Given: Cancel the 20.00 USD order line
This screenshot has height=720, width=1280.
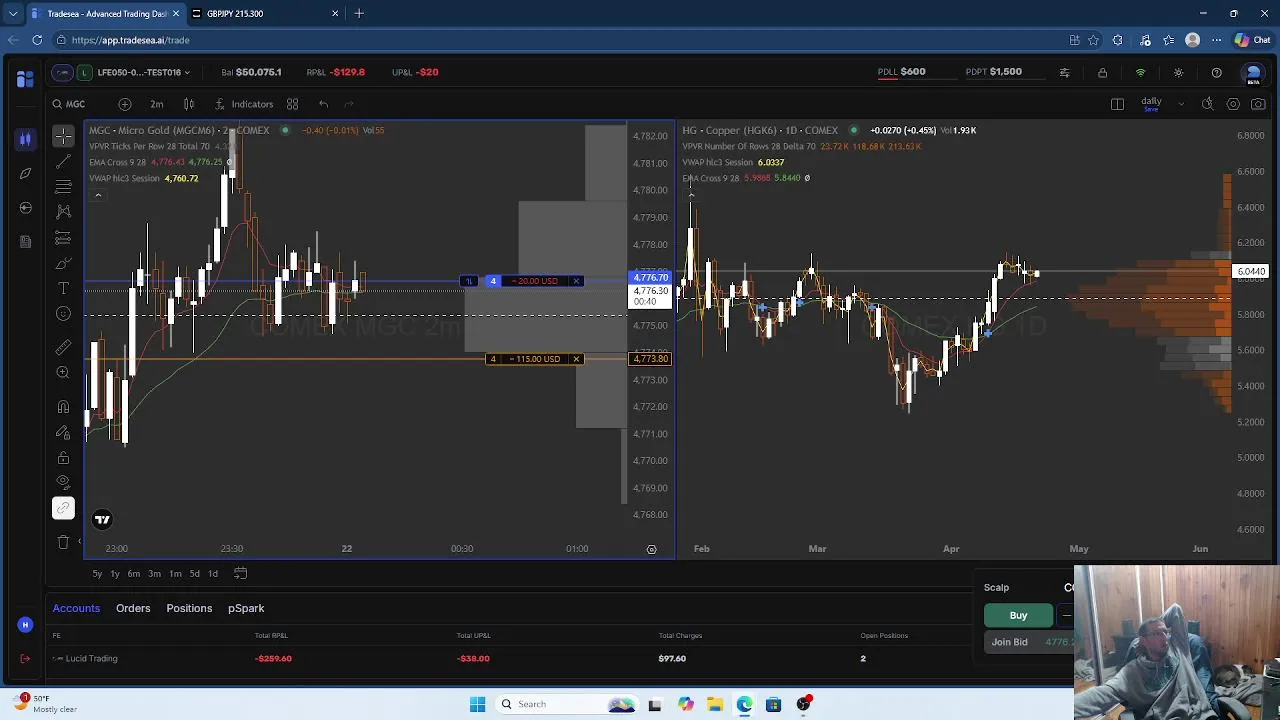Looking at the screenshot, I should tap(576, 281).
